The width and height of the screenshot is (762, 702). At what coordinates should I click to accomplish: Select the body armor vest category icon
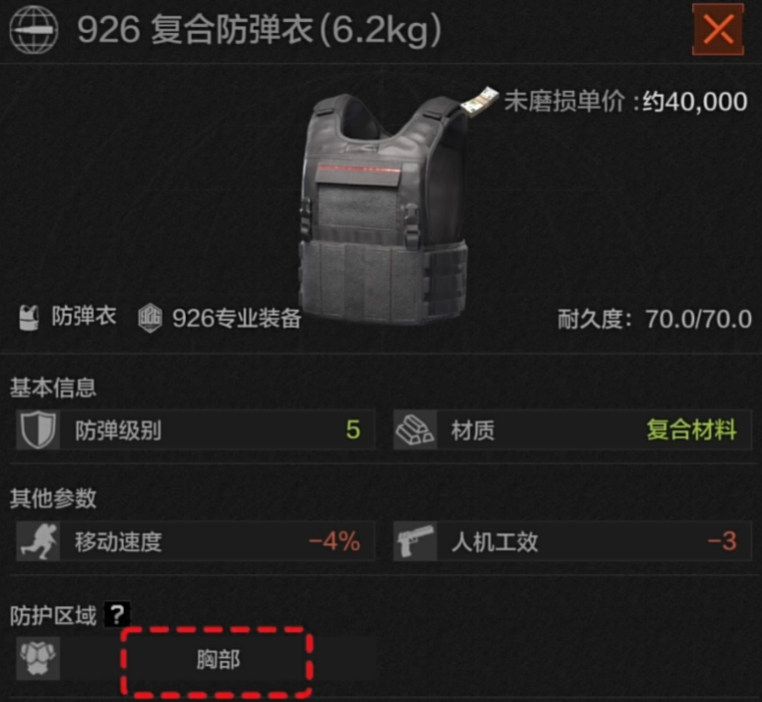[29, 318]
